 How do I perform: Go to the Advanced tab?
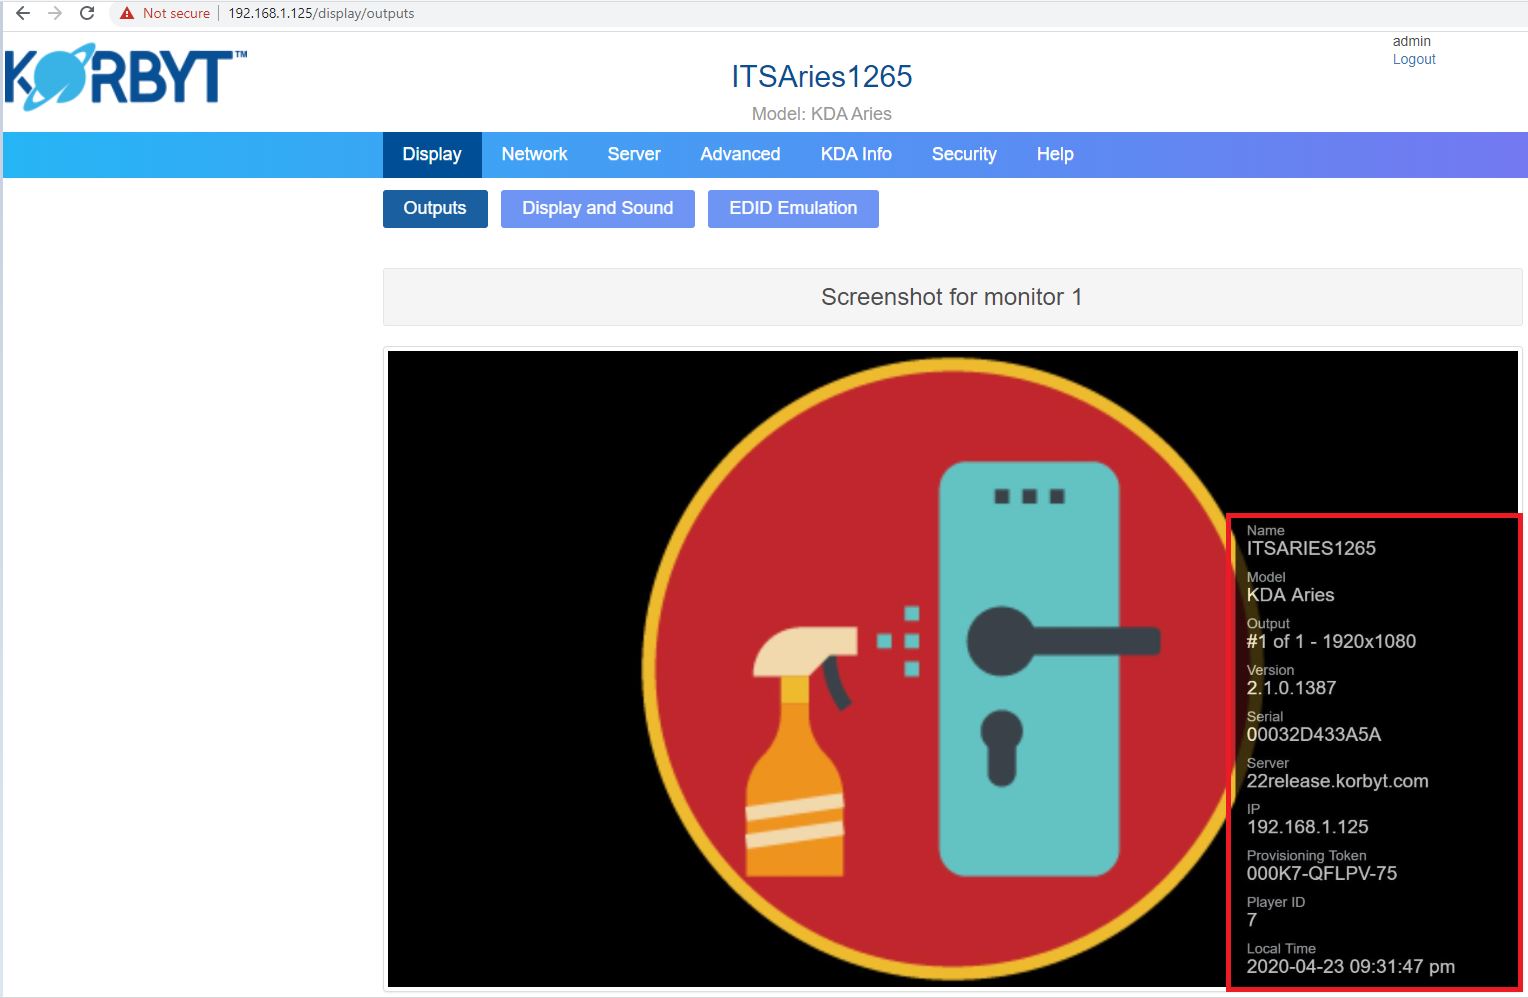point(740,154)
